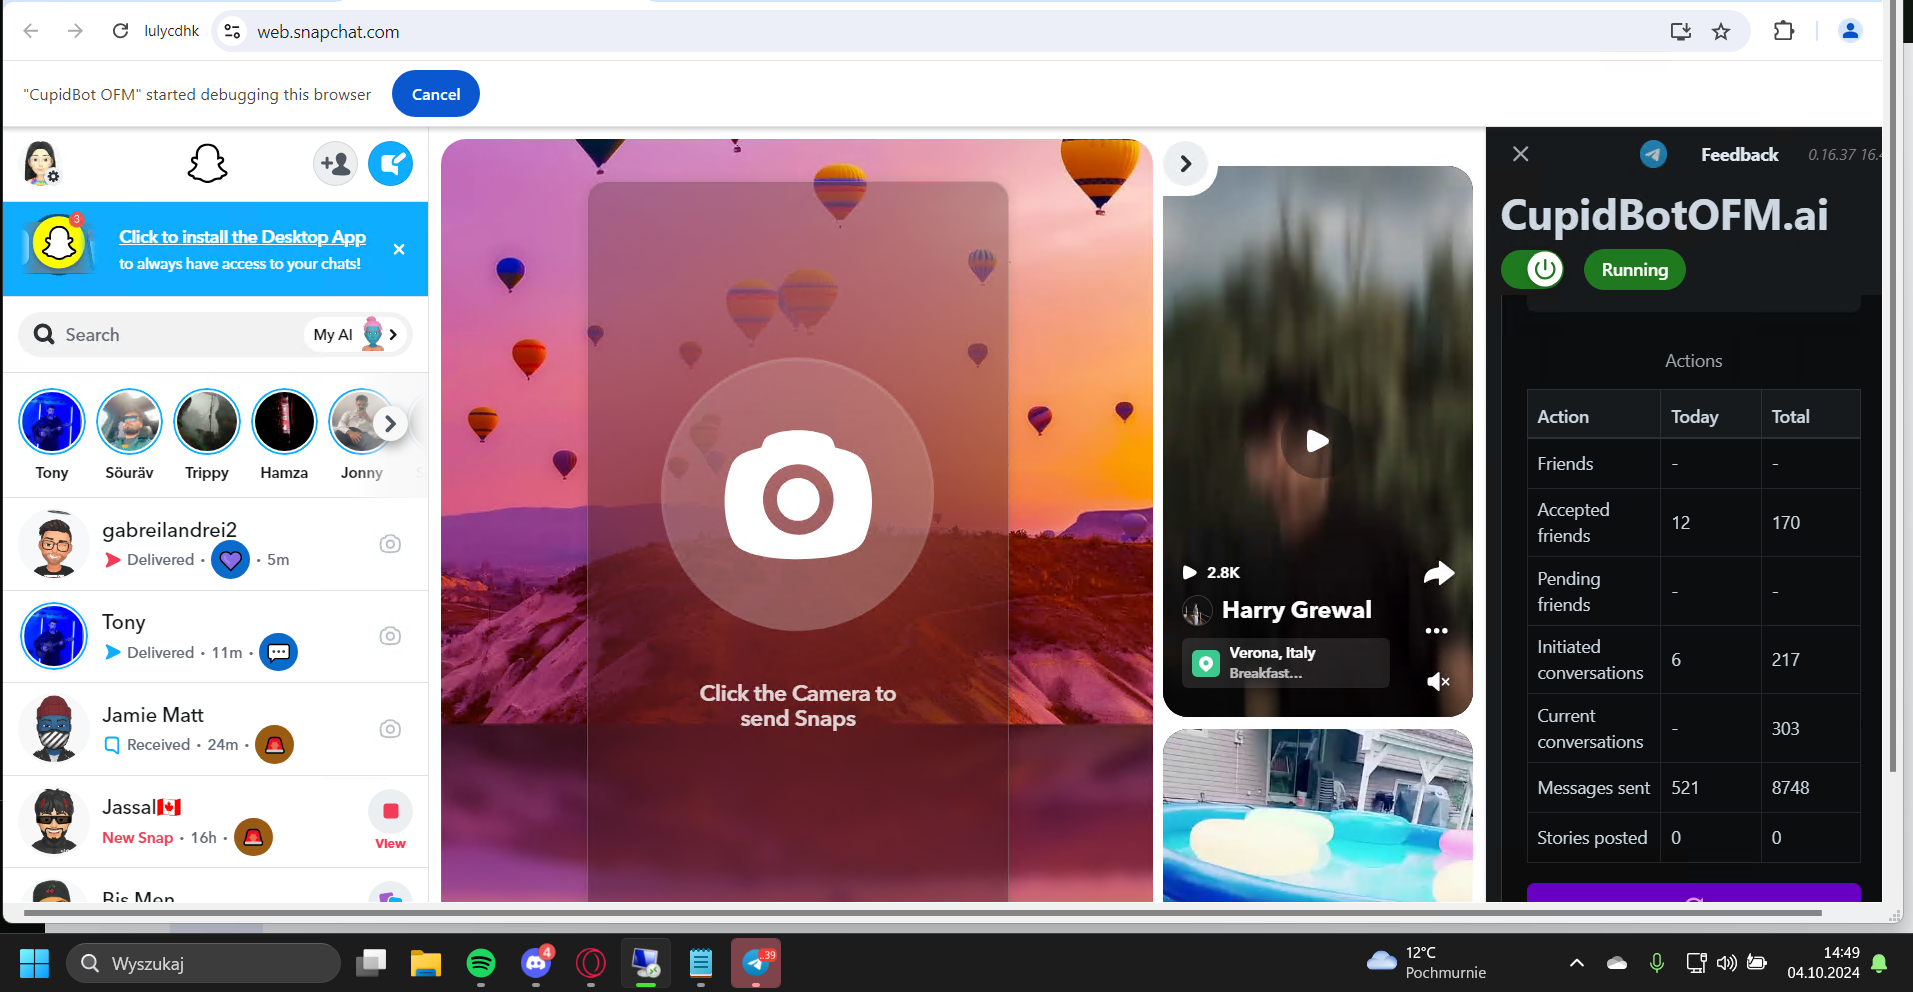1913x992 pixels.
Task: Share the Harry Grewal spotlight video
Action: pyautogui.click(x=1438, y=573)
